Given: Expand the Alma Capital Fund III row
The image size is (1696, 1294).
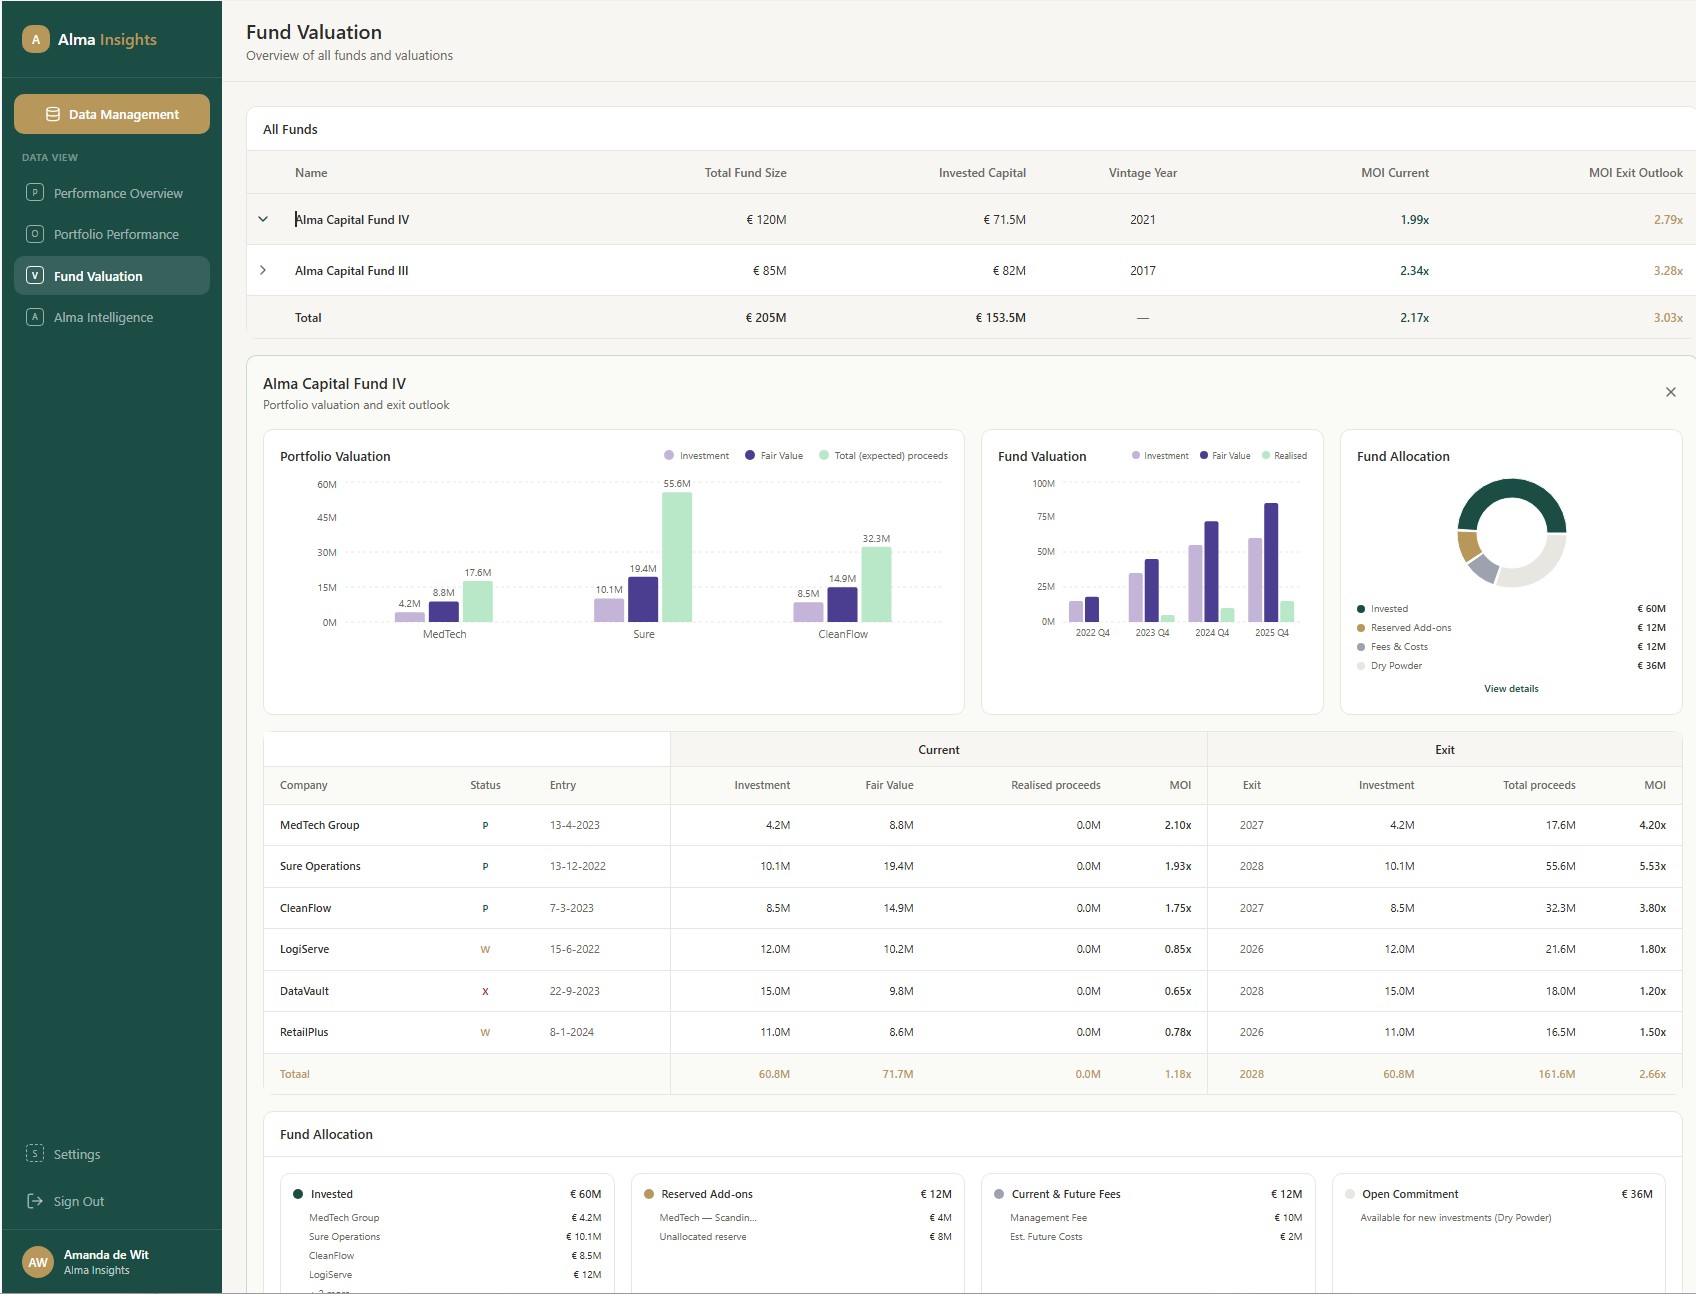Looking at the screenshot, I should click(263, 270).
